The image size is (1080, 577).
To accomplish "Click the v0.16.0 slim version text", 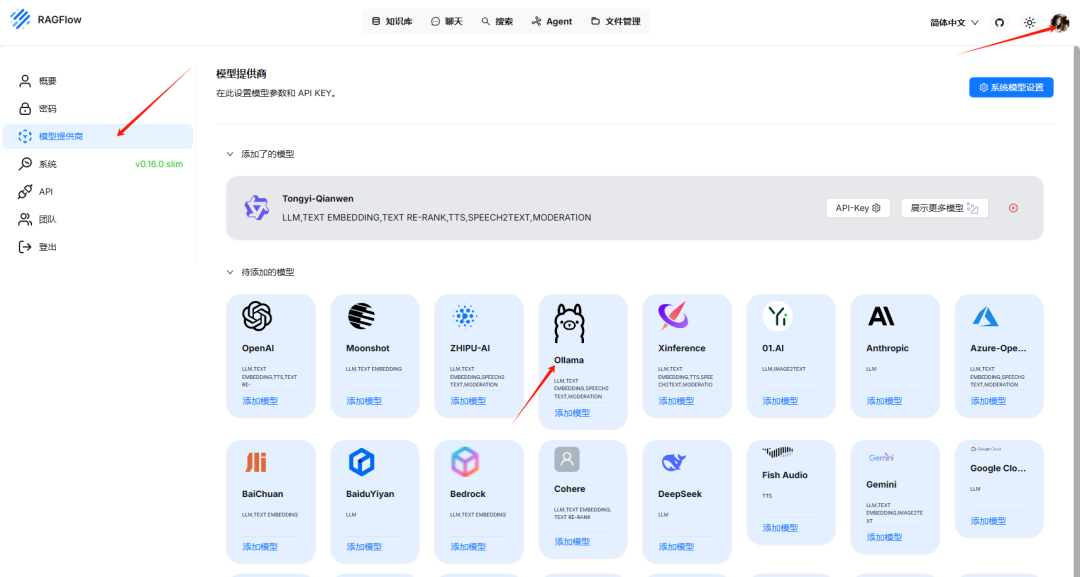I will point(159,164).
